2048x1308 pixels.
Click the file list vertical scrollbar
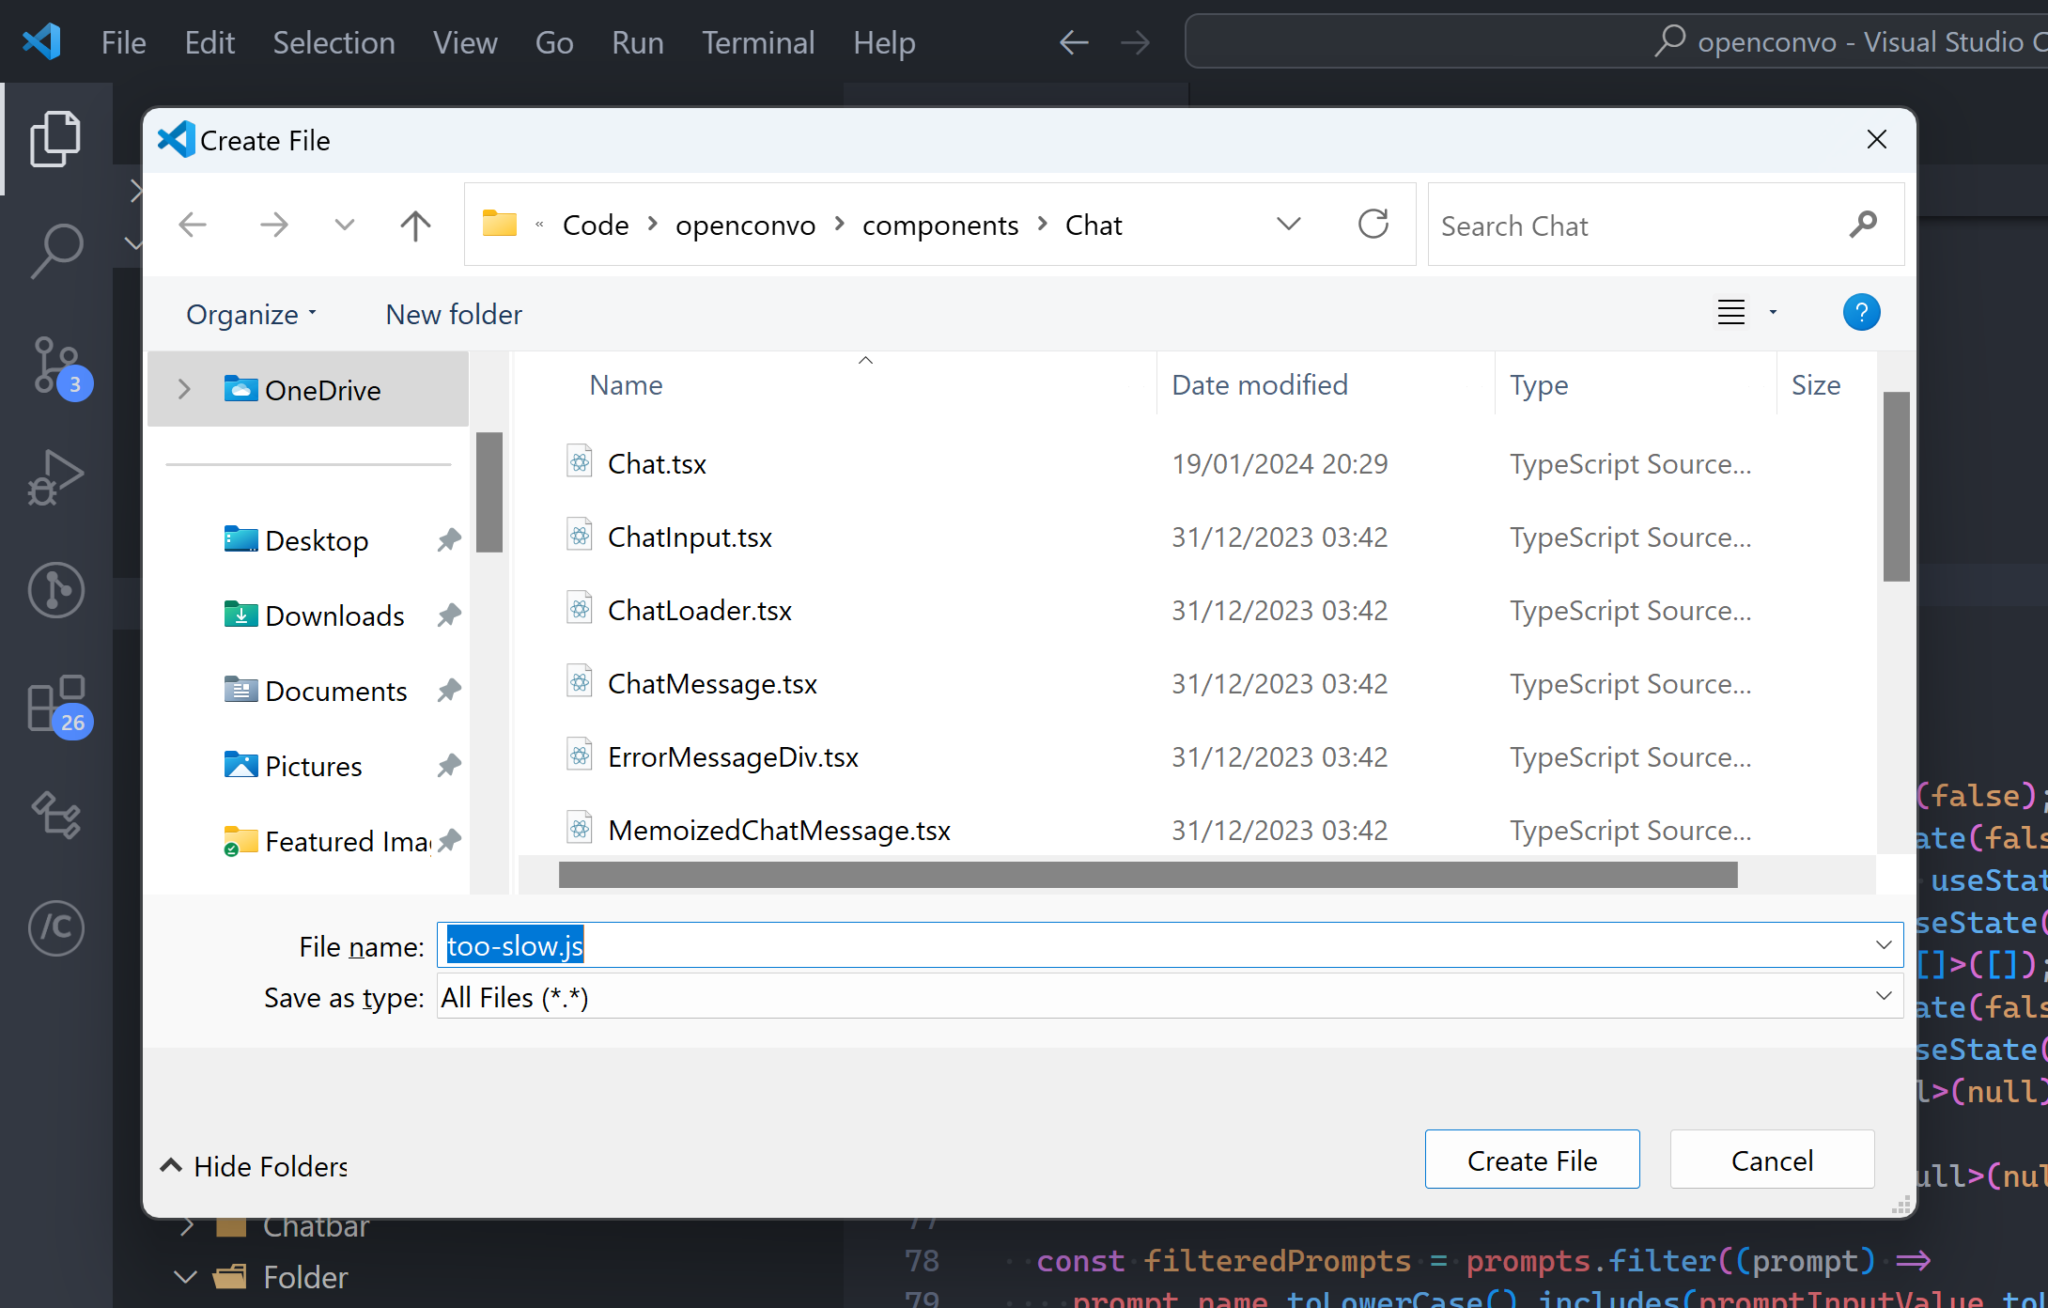[1896, 486]
